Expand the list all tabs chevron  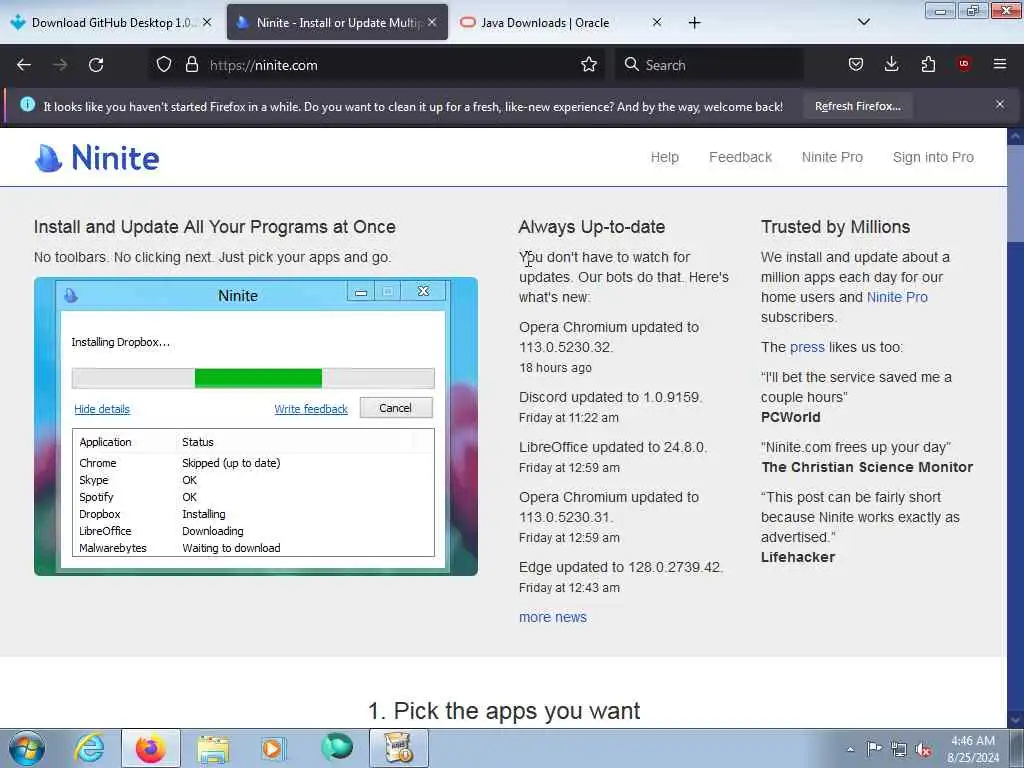click(863, 22)
